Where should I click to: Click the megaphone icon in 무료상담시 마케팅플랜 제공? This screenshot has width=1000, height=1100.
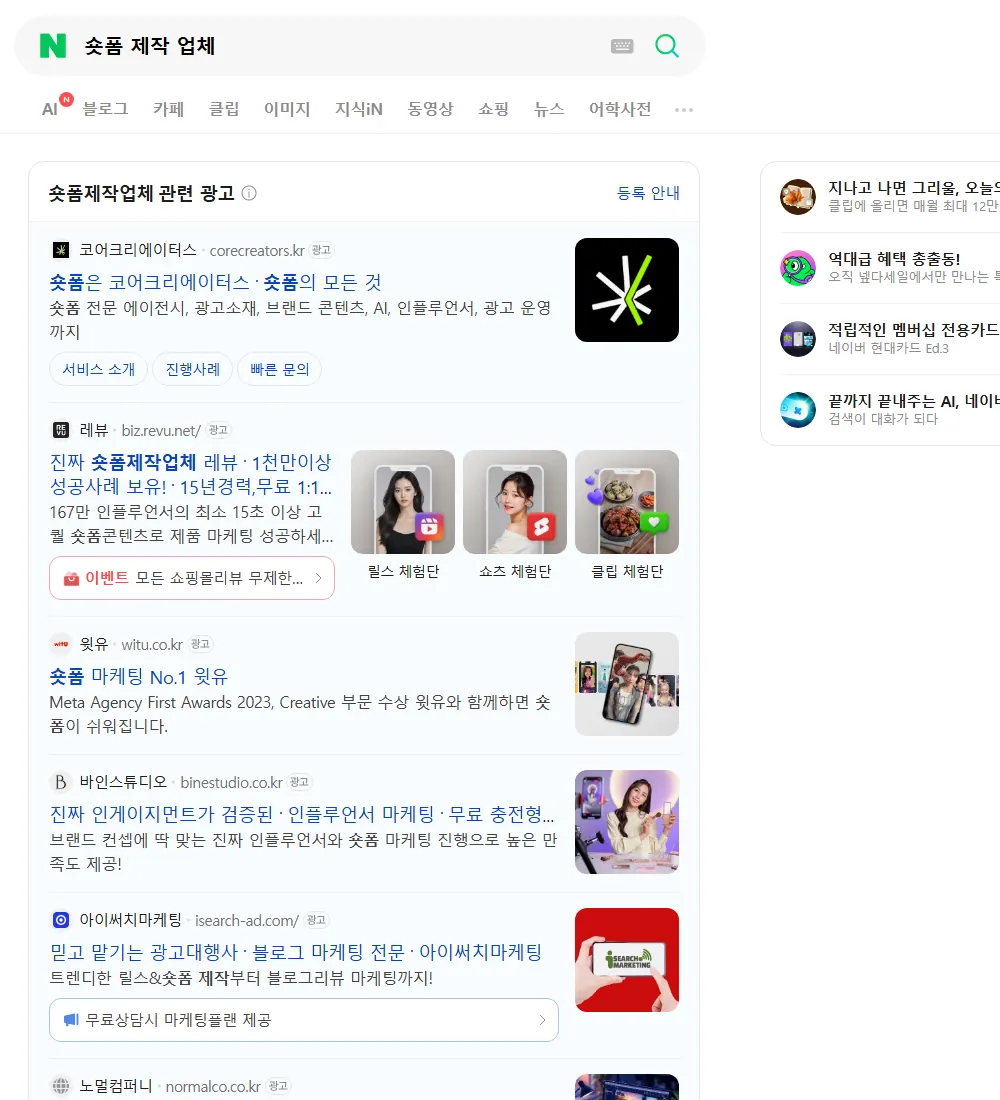click(x=71, y=1019)
